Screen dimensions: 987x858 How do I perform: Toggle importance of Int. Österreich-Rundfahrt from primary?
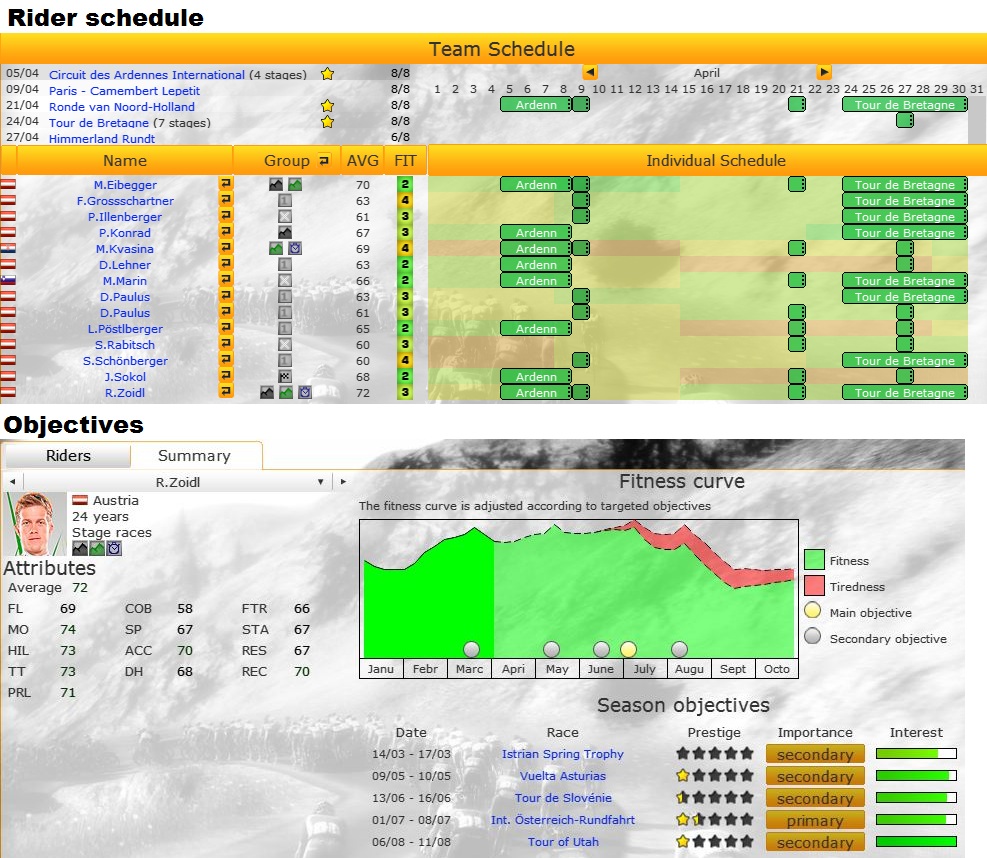(815, 821)
